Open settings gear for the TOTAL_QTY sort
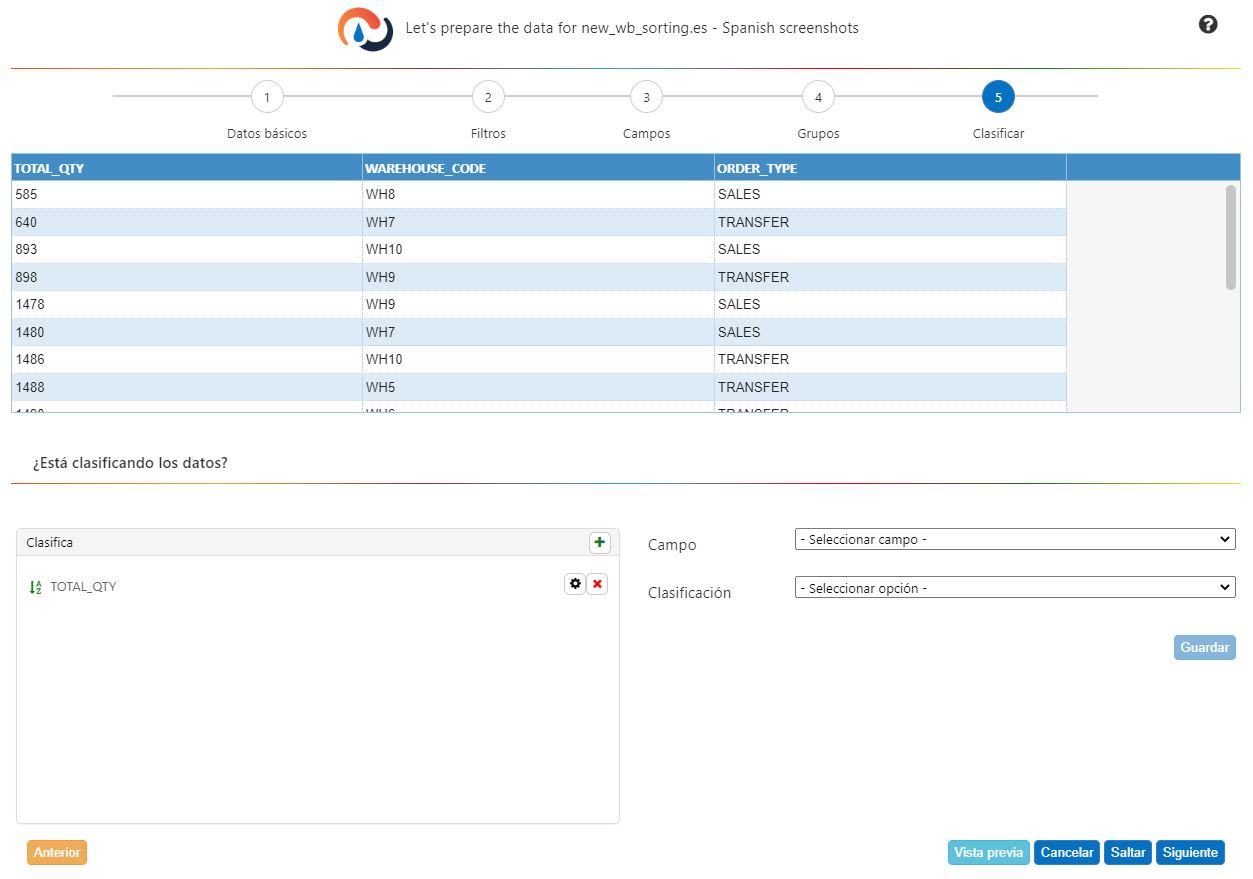Screen dimensions: 1253x879 [575, 584]
